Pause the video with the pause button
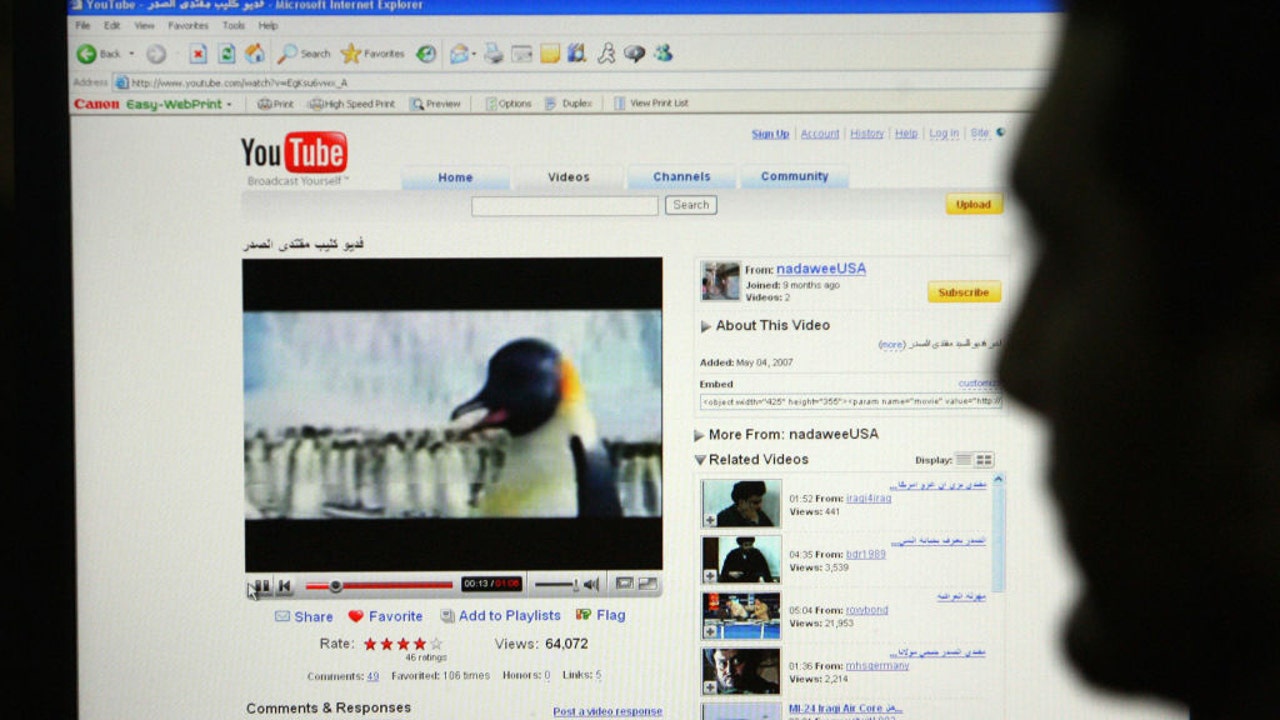The width and height of the screenshot is (1280, 720). (x=262, y=586)
